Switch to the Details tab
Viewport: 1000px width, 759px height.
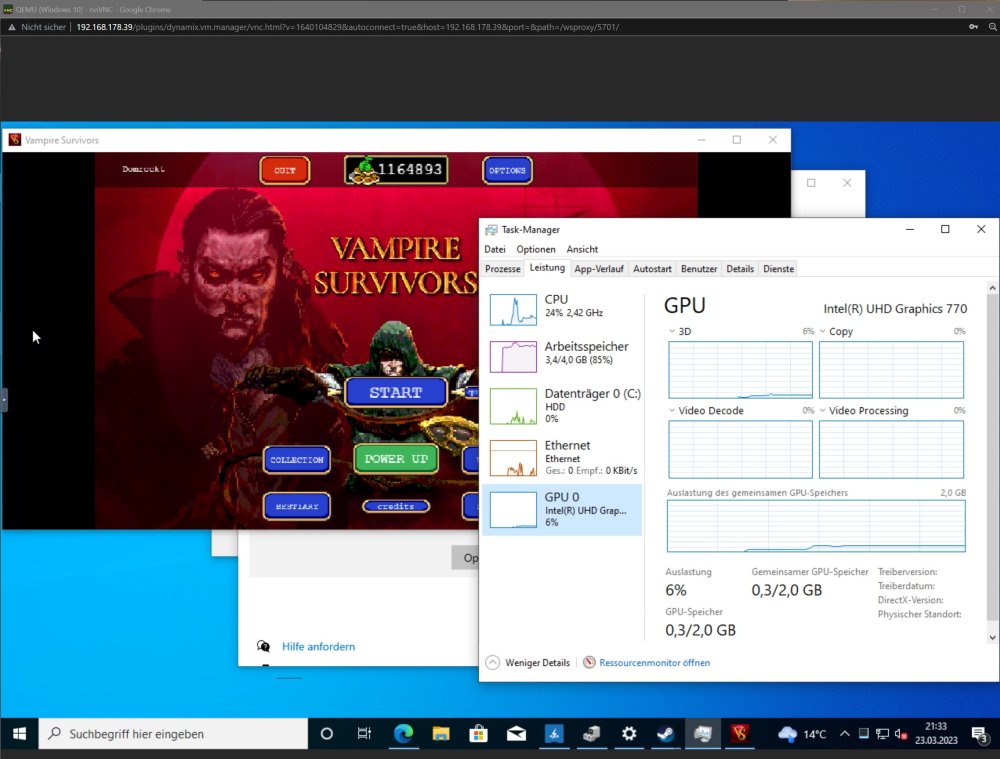(740, 269)
